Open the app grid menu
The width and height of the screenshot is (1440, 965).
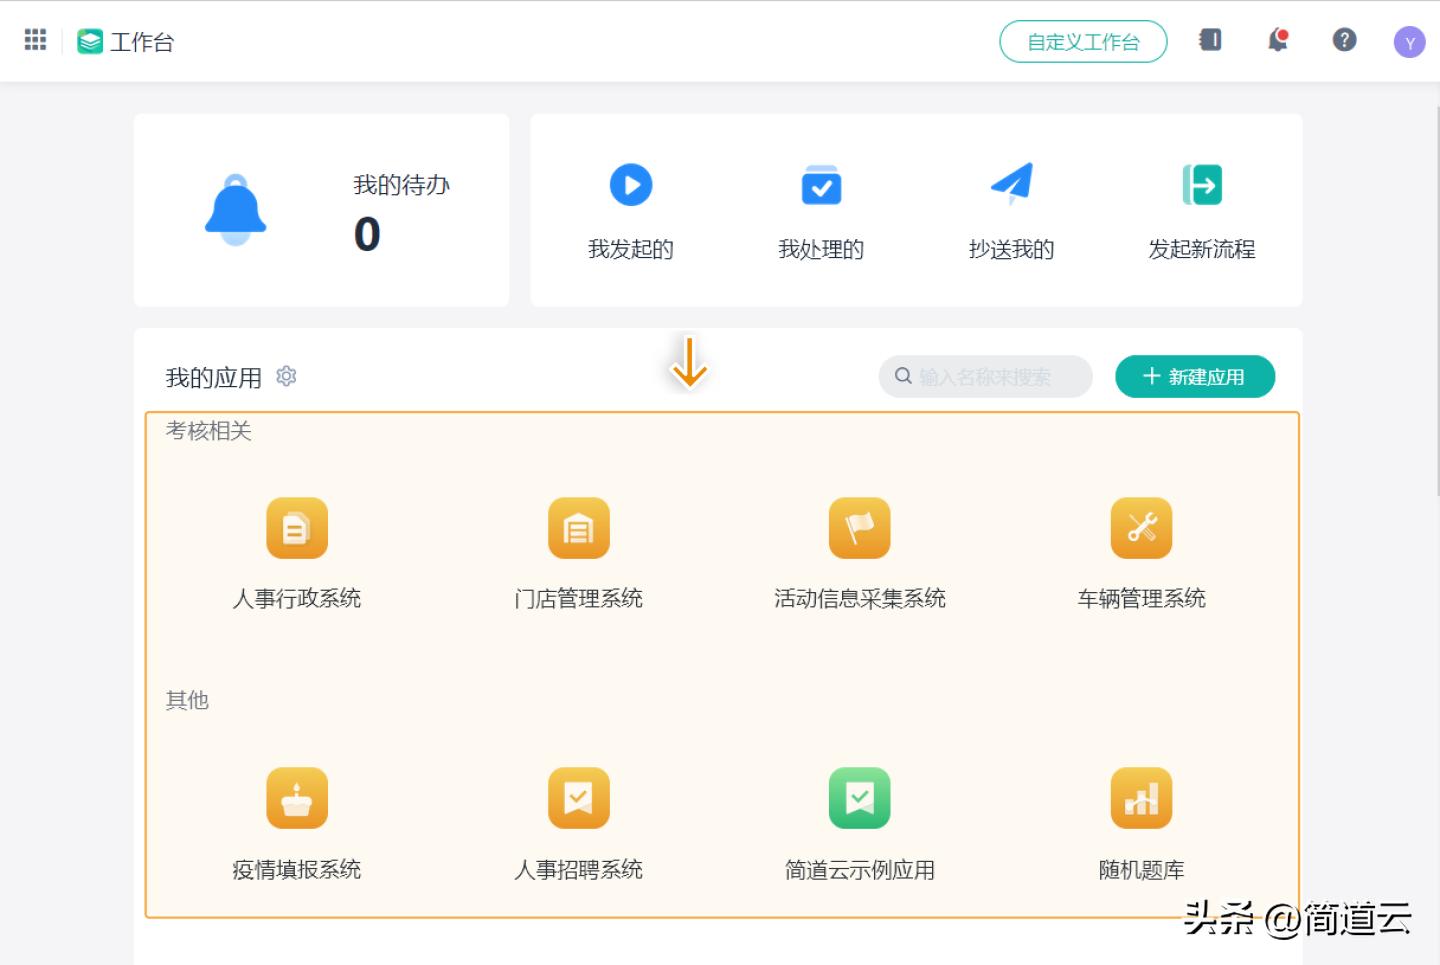coord(34,39)
